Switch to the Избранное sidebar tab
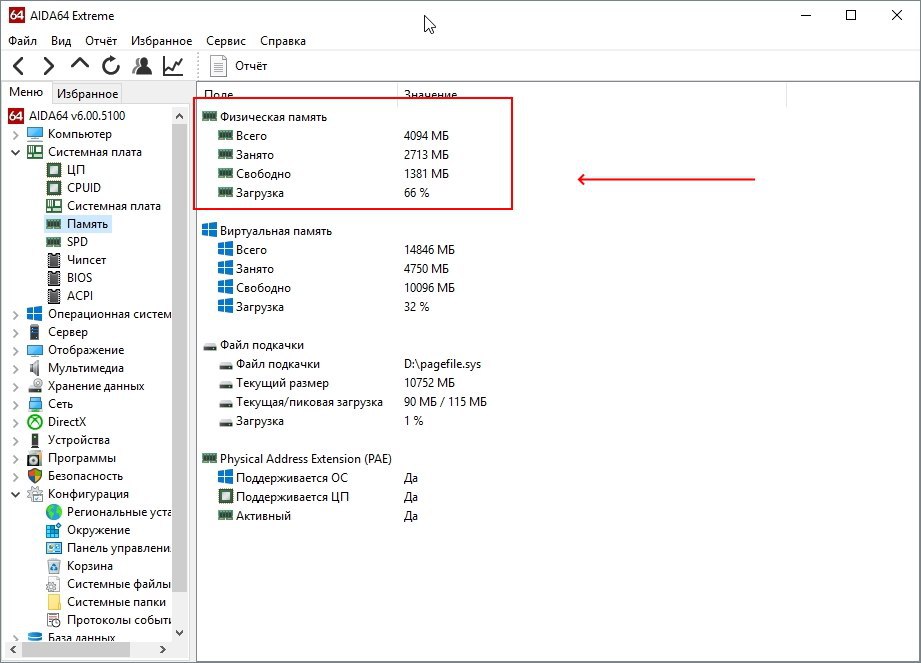 click(88, 93)
